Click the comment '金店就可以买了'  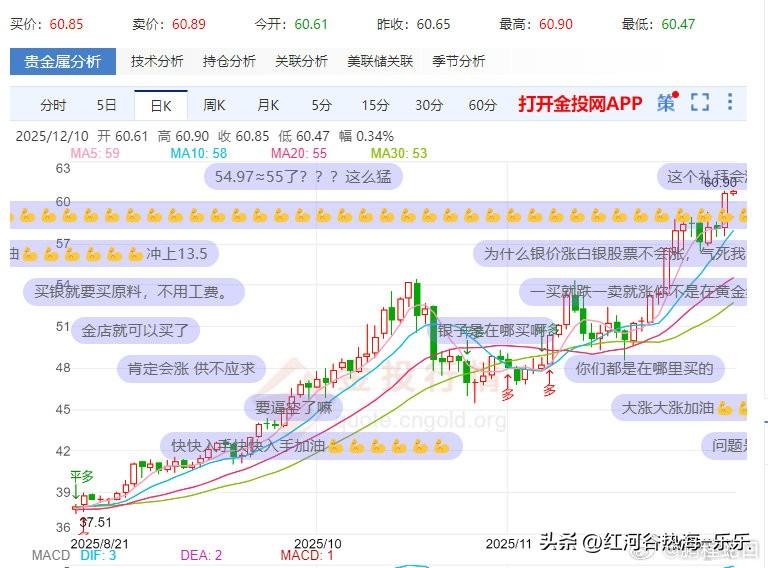(135, 331)
